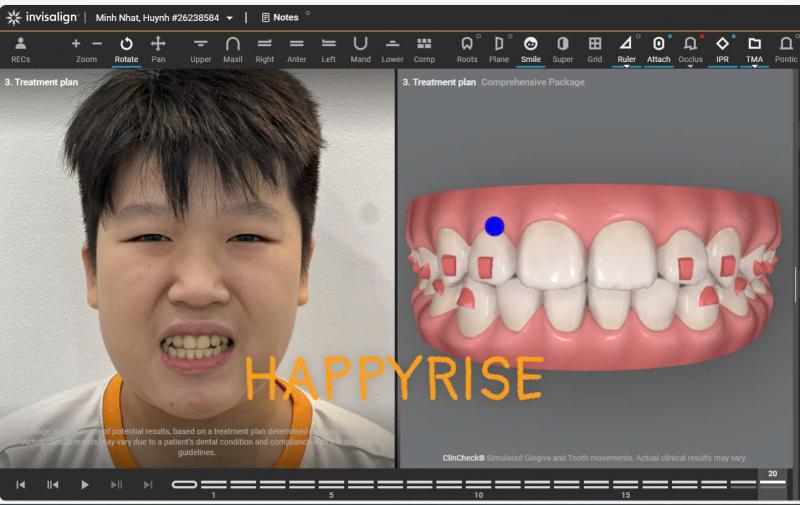The height and width of the screenshot is (505, 800).
Task: Toggle Roots visibility
Action: pos(467,44)
